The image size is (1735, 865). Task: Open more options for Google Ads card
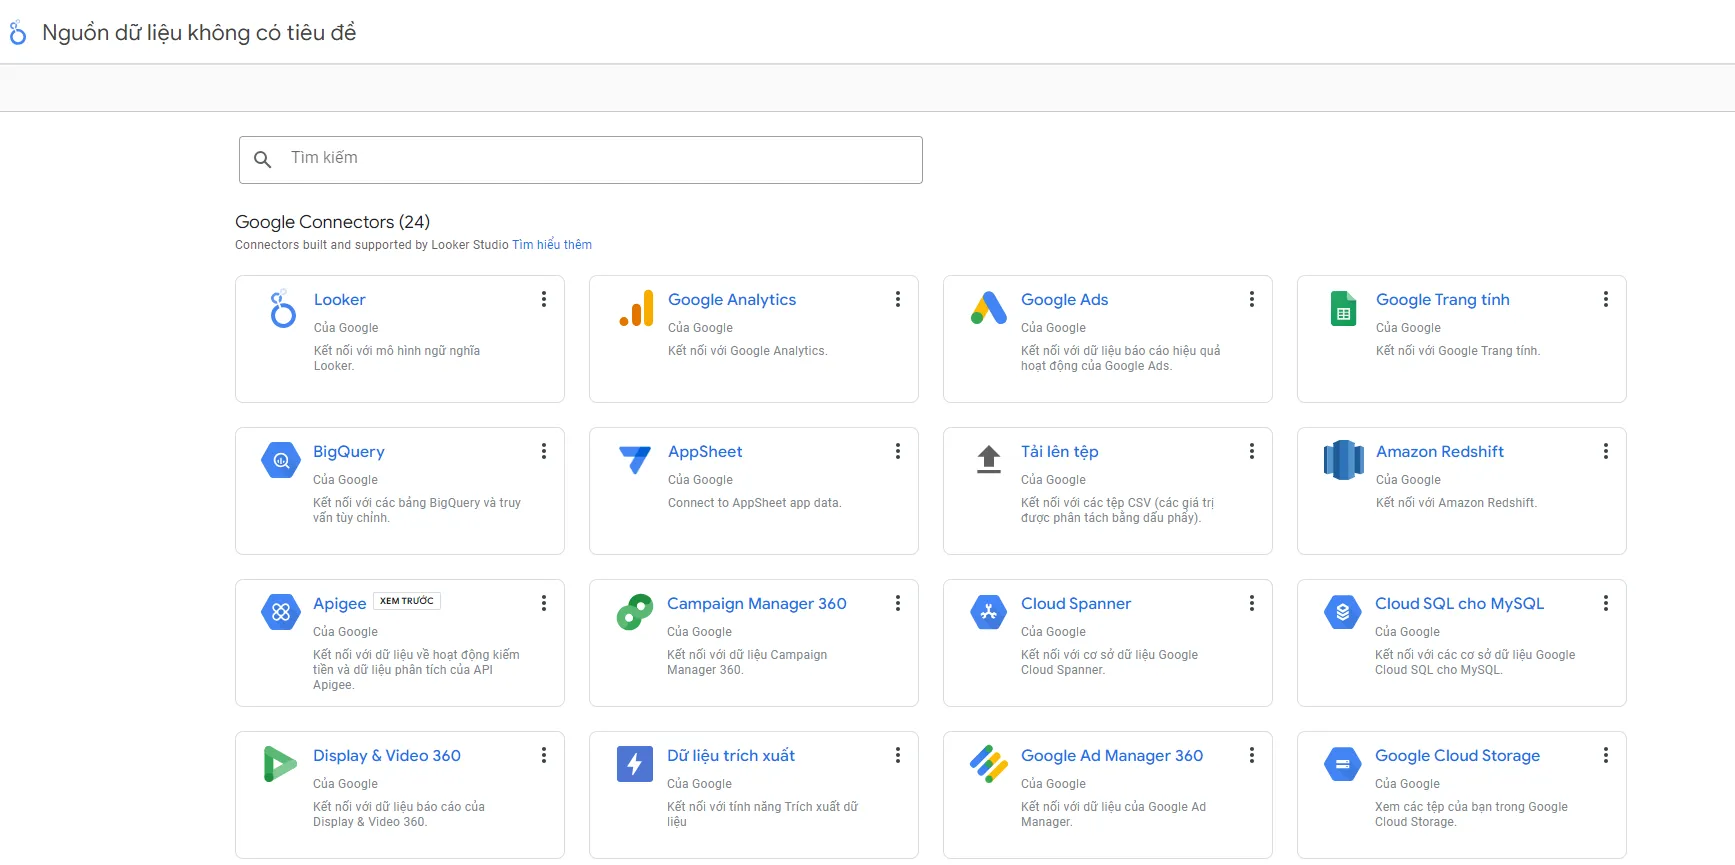[x=1252, y=299]
